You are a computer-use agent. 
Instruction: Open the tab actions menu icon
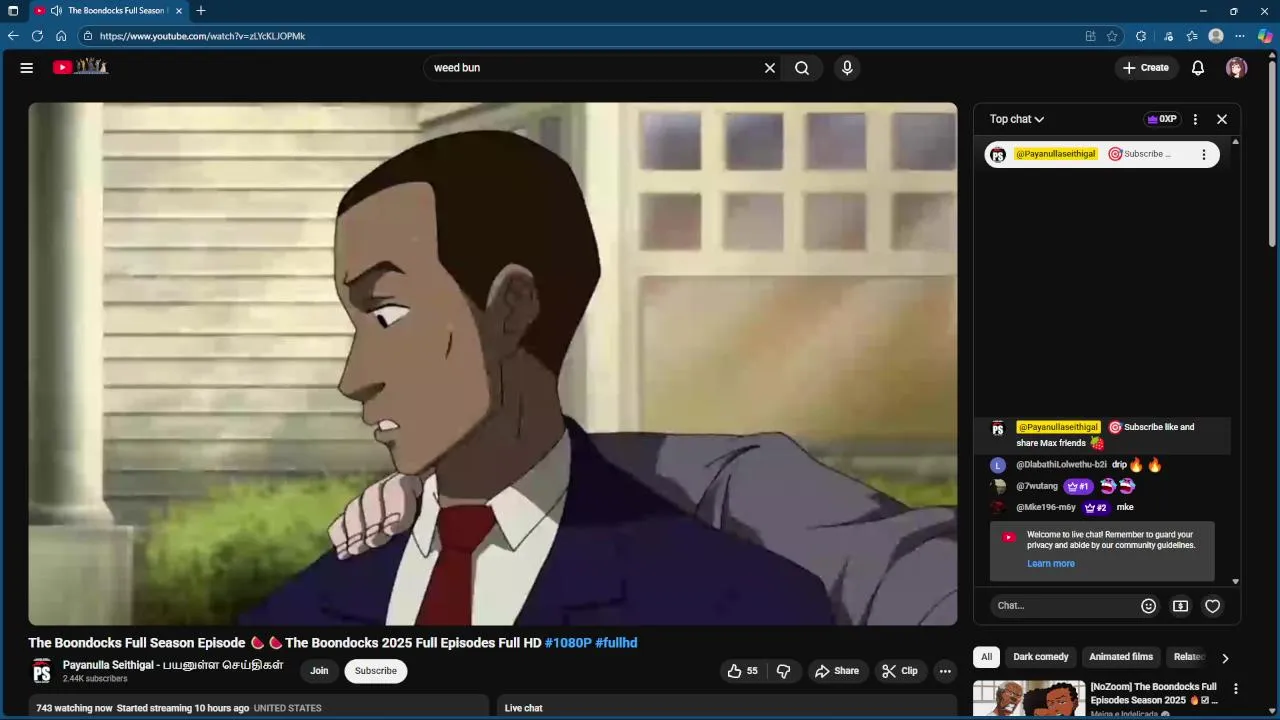[13, 11]
